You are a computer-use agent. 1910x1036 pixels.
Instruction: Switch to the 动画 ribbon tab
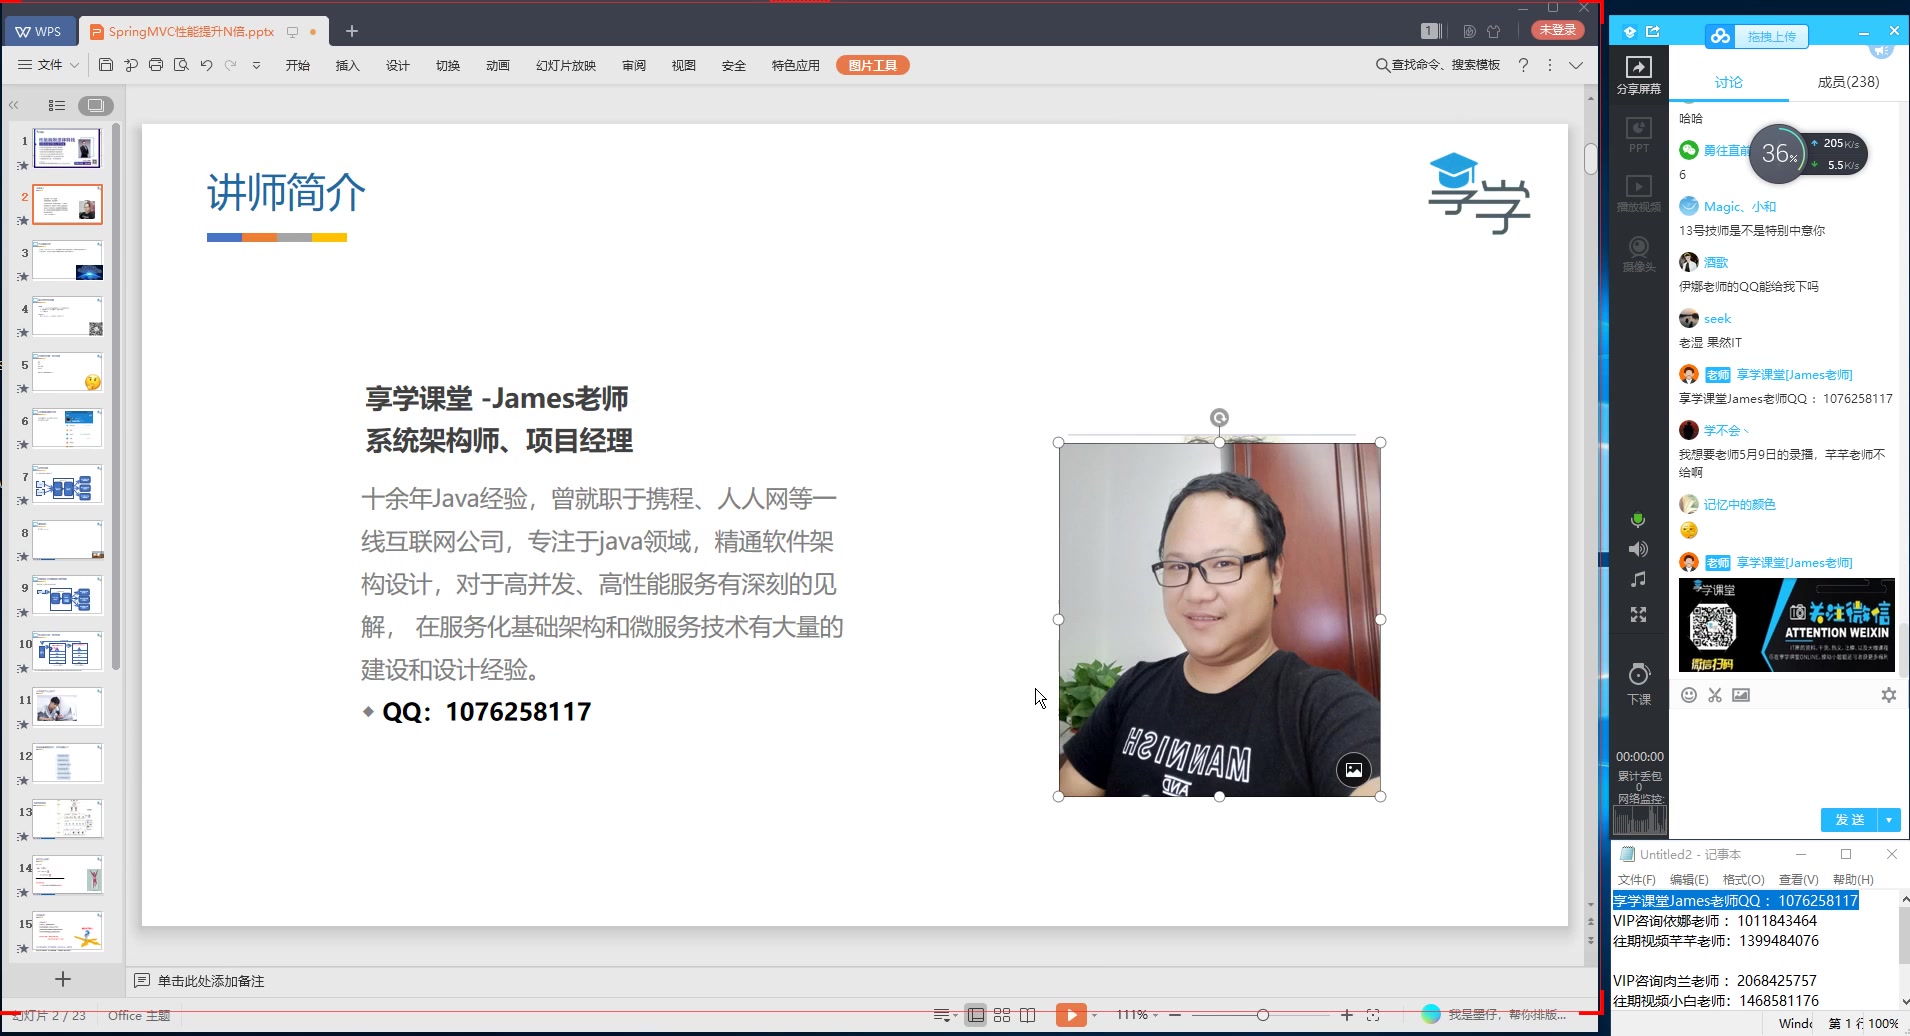point(498,65)
